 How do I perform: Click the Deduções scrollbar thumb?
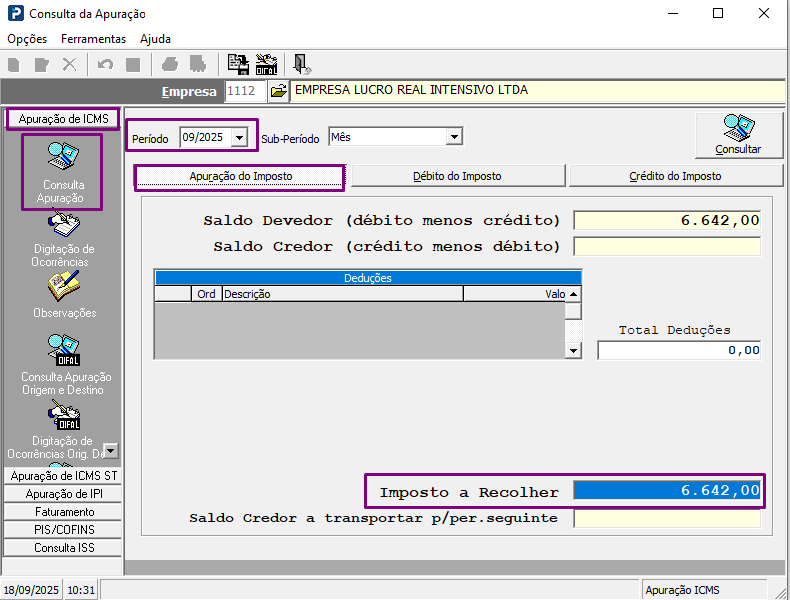(573, 311)
